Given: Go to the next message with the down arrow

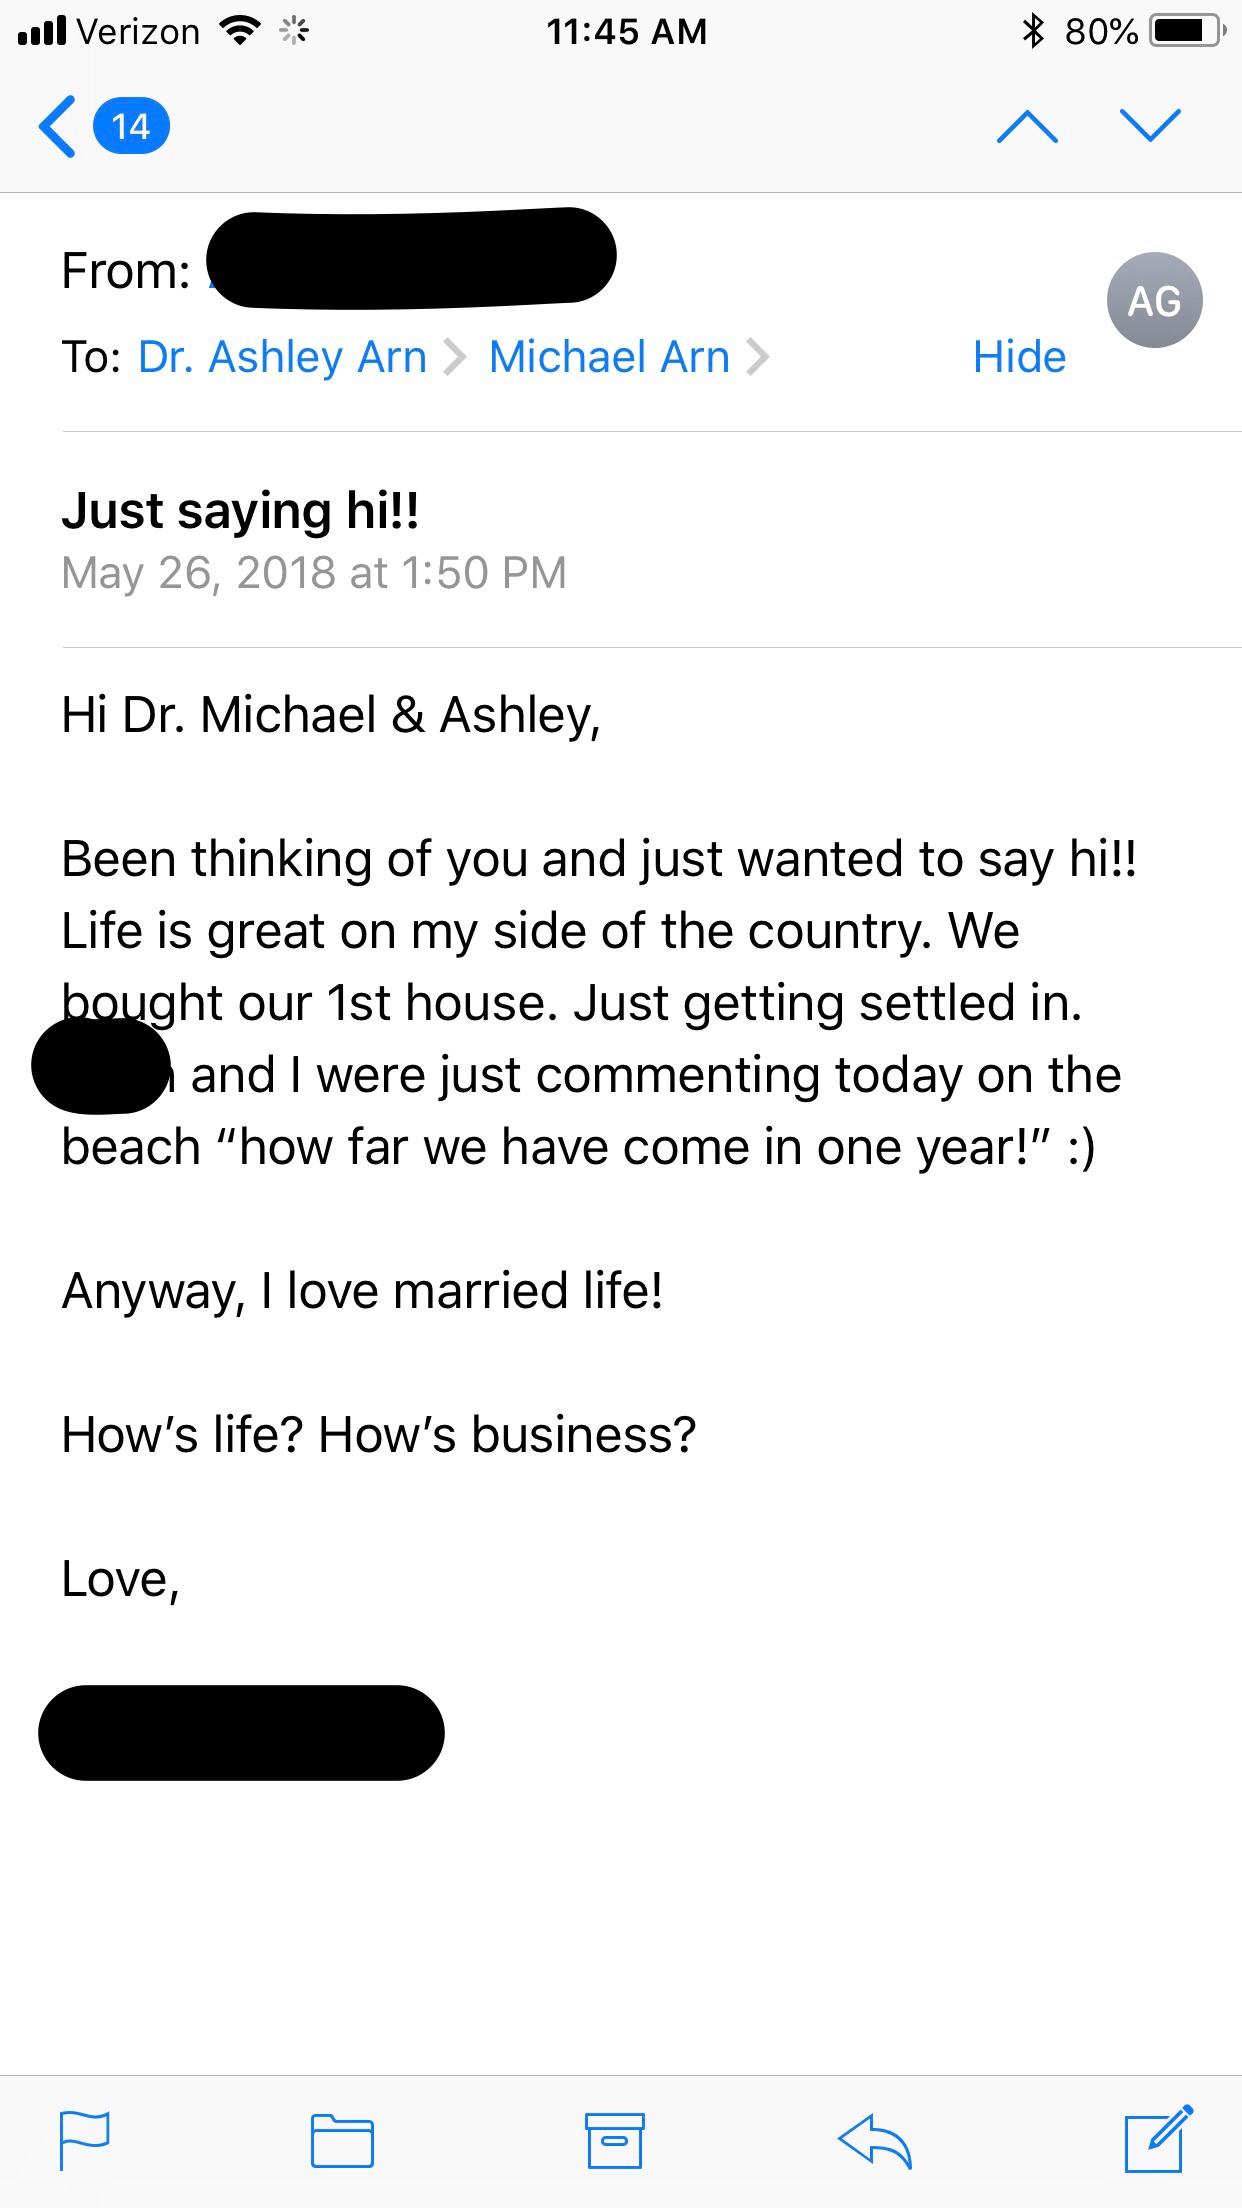Looking at the screenshot, I should [1150, 125].
